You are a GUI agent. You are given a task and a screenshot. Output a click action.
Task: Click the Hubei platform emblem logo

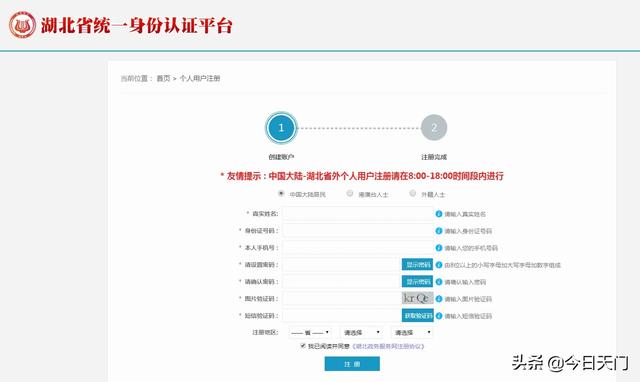click(22, 25)
